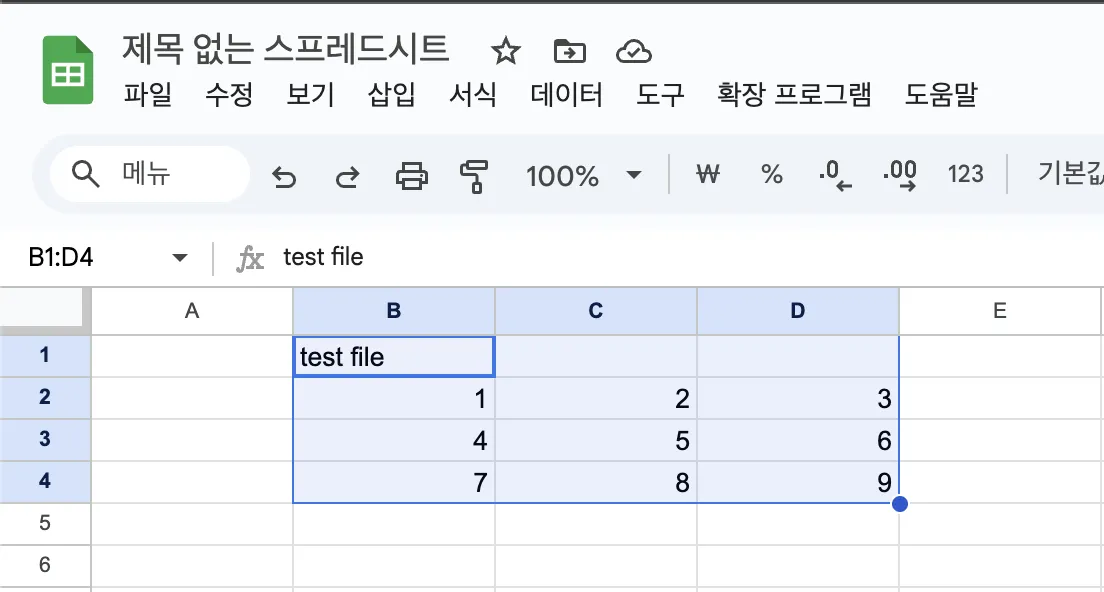The width and height of the screenshot is (1104, 592).
Task: Check document save status via cloud icon
Action: point(633,50)
